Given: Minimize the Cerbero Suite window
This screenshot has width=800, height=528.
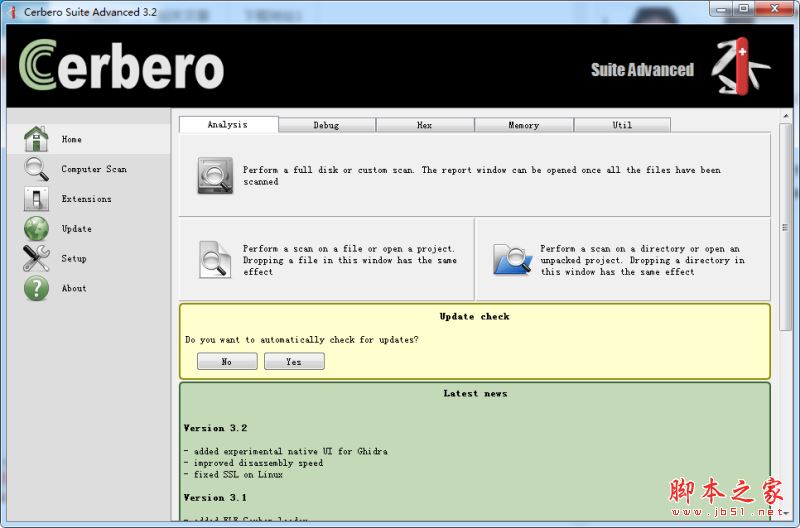Looking at the screenshot, I should pyautogui.click(x=721, y=9).
